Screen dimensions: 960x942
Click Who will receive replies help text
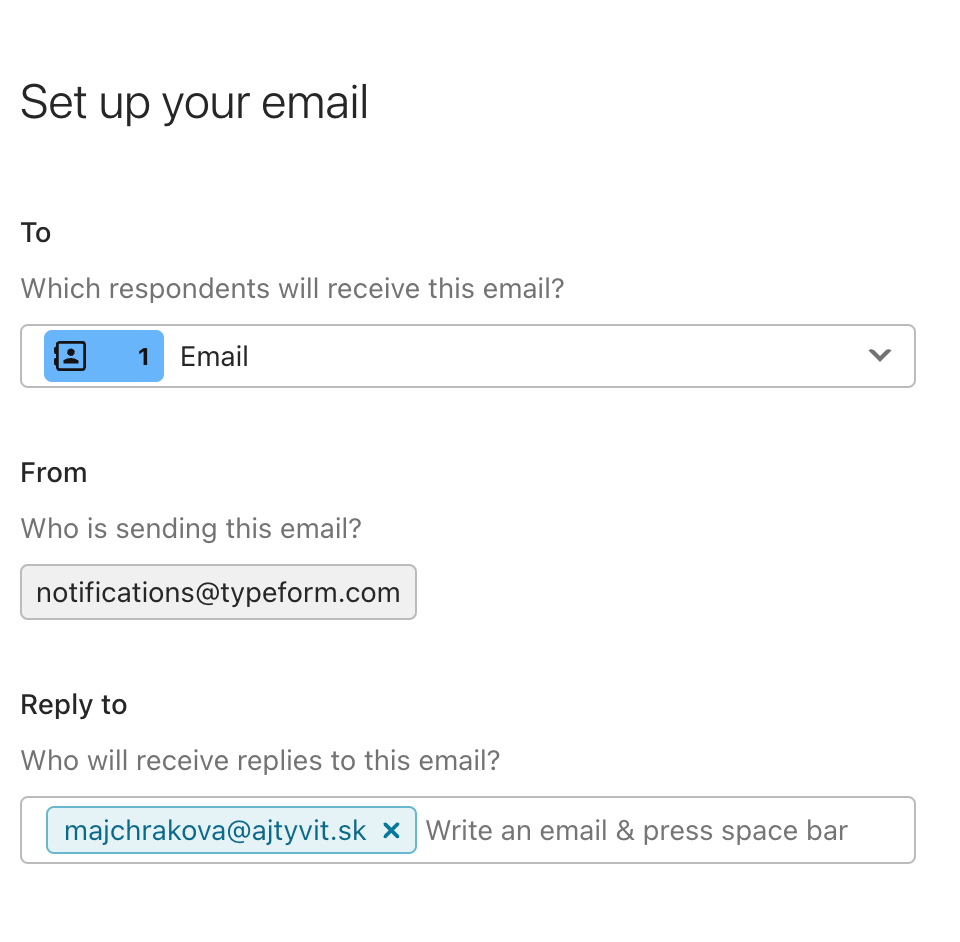pos(260,761)
